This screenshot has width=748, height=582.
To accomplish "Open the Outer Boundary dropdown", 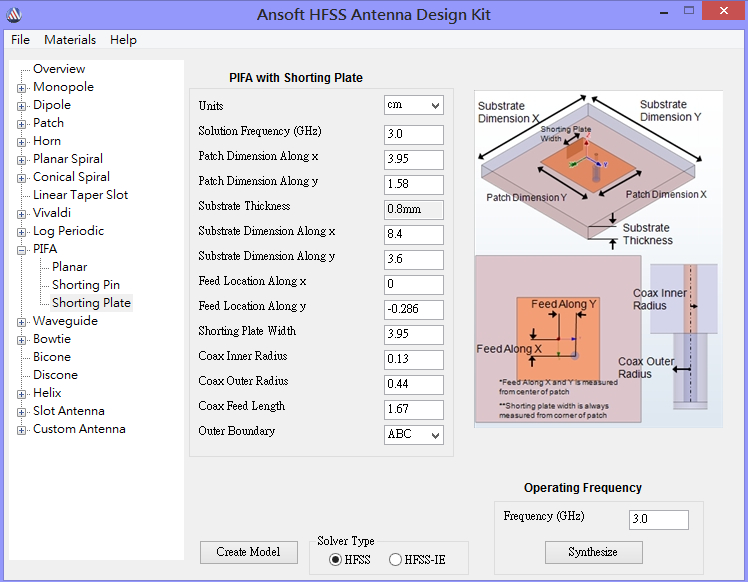I will click(x=414, y=435).
